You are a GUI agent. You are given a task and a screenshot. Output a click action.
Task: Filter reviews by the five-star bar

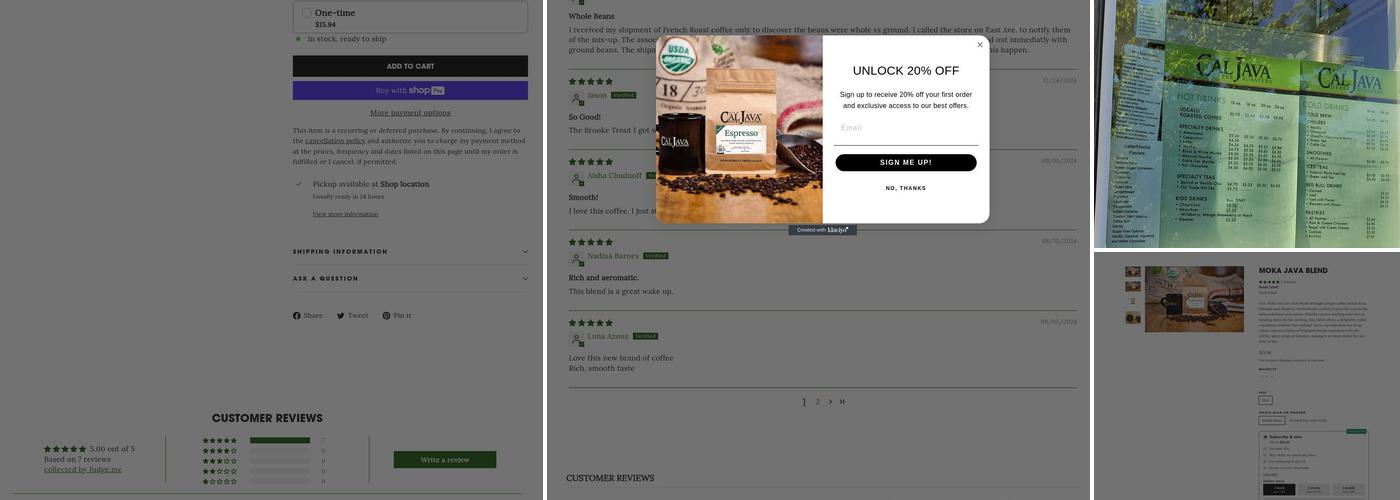pos(280,440)
